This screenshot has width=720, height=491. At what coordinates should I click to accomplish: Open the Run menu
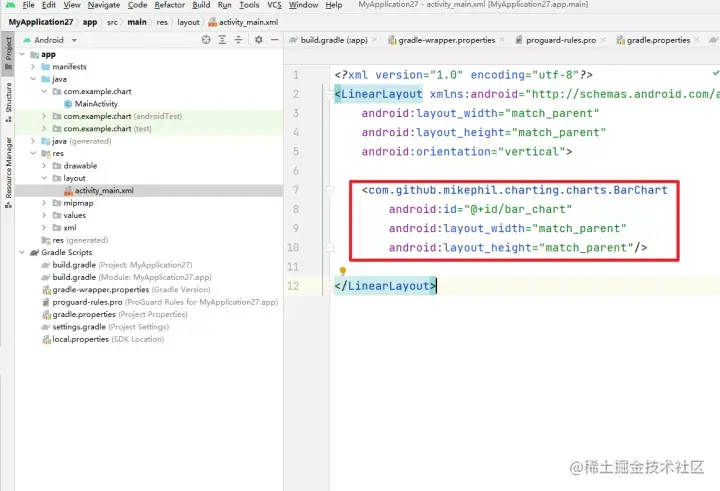coord(225,5)
